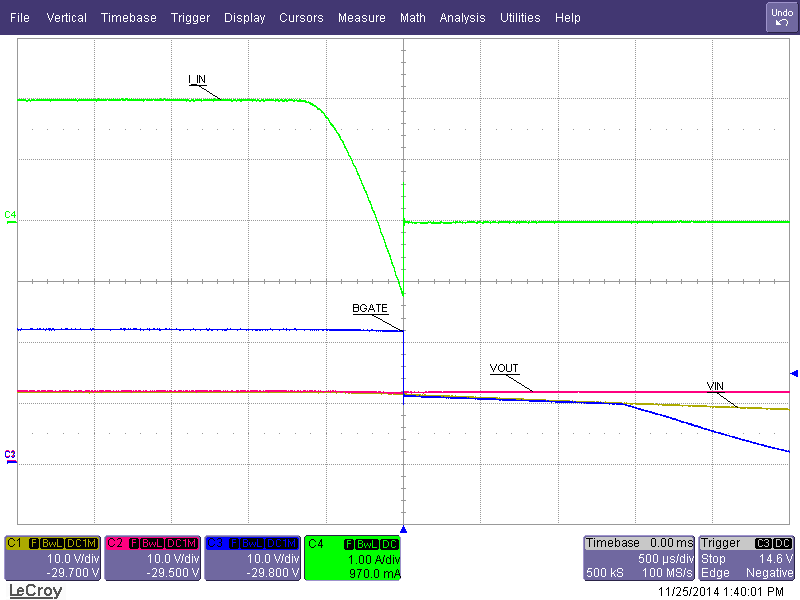Open the Utilities menu

point(520,17)
